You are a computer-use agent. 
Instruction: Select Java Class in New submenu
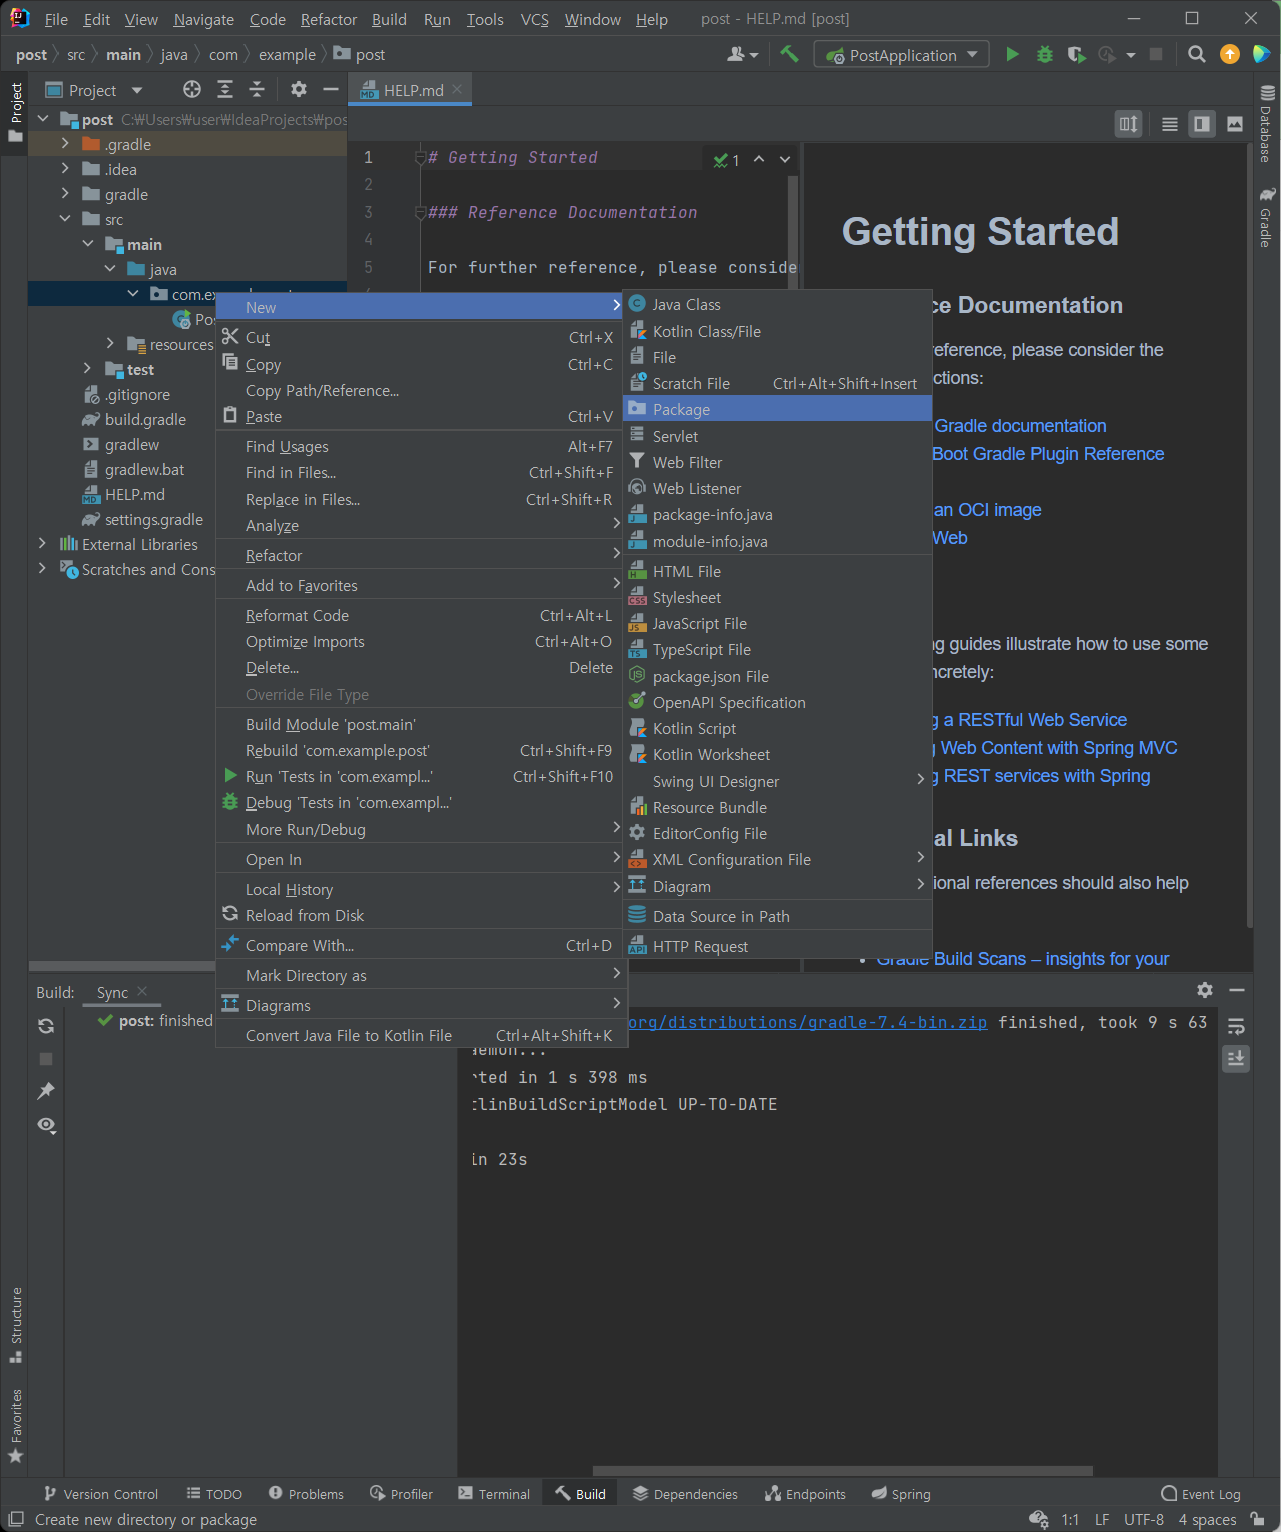[777, 304]
